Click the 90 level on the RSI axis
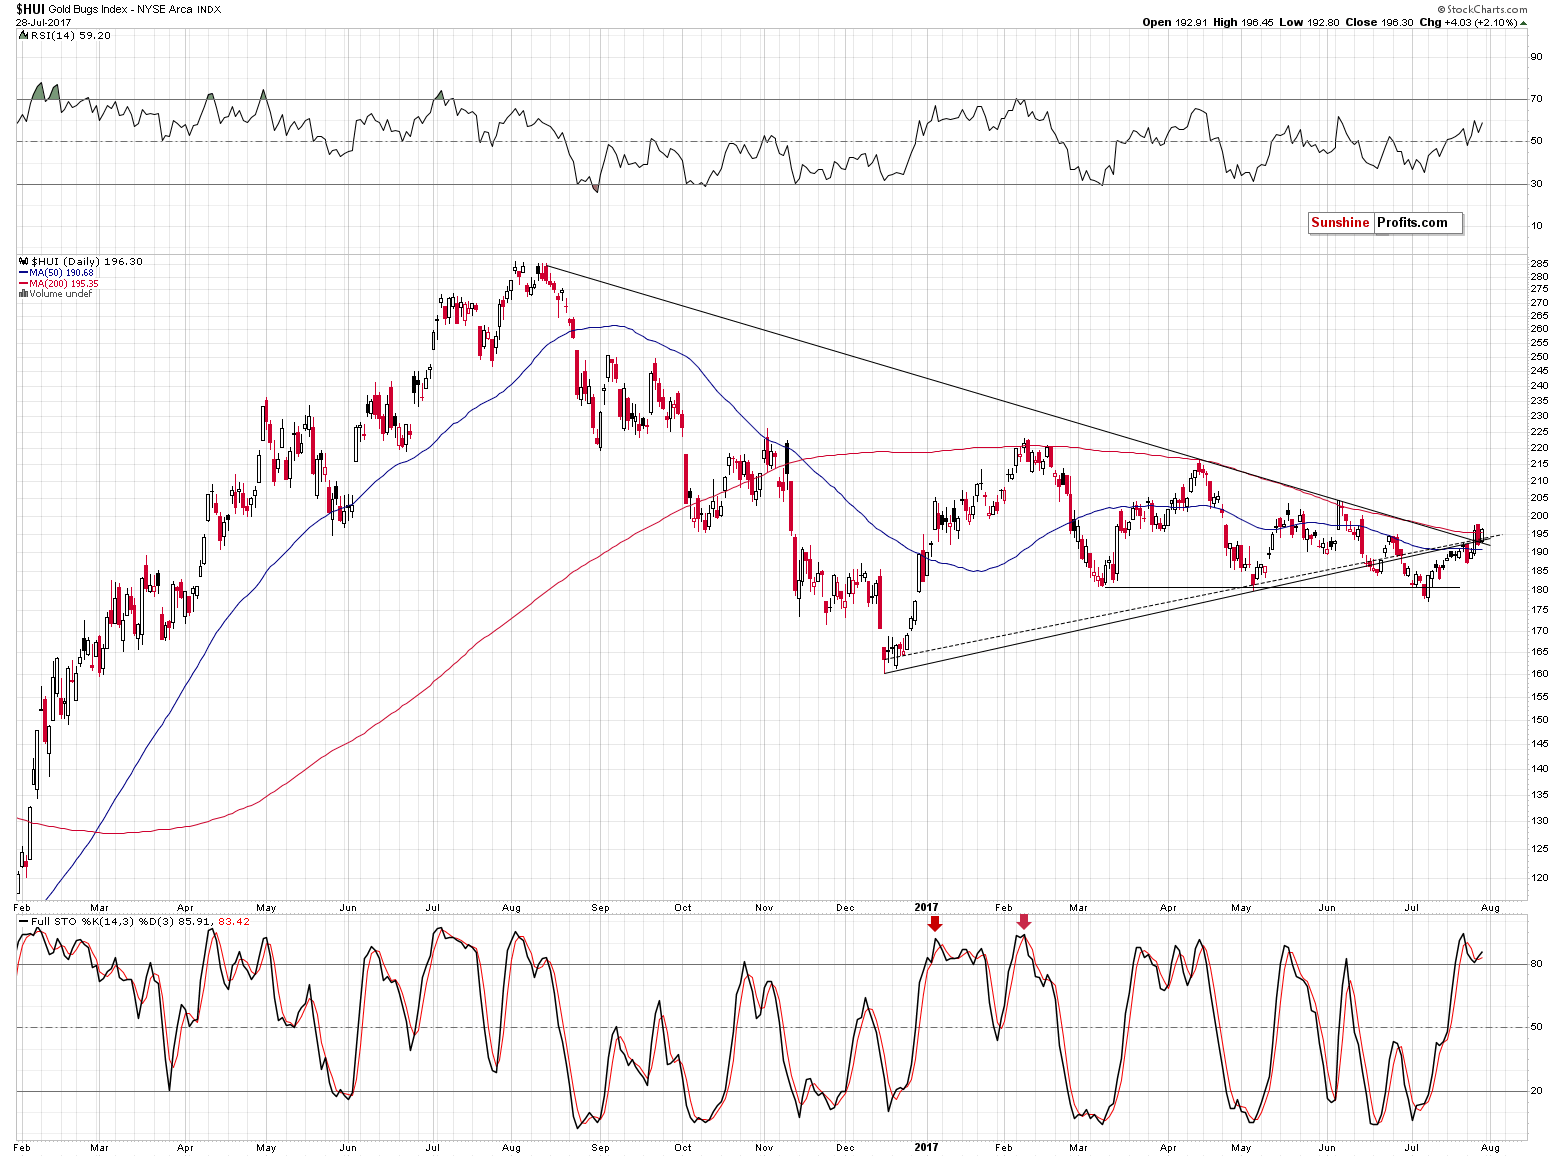 [x=1536, y=57]
